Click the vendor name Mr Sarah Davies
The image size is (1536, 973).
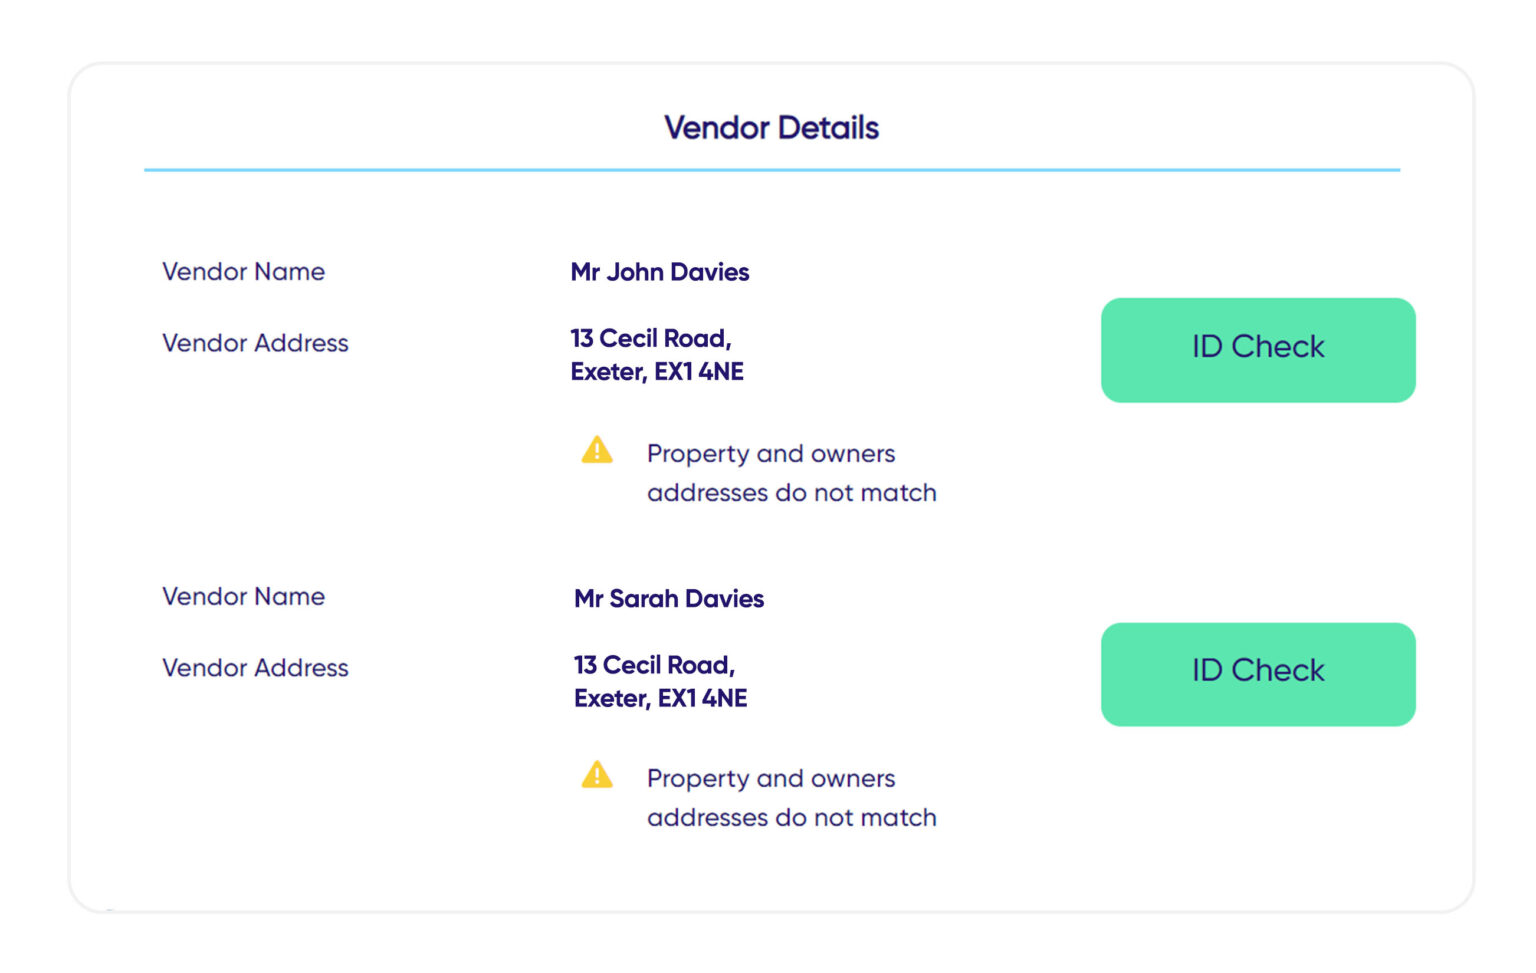pyautogui.click(x=666, y=598)
